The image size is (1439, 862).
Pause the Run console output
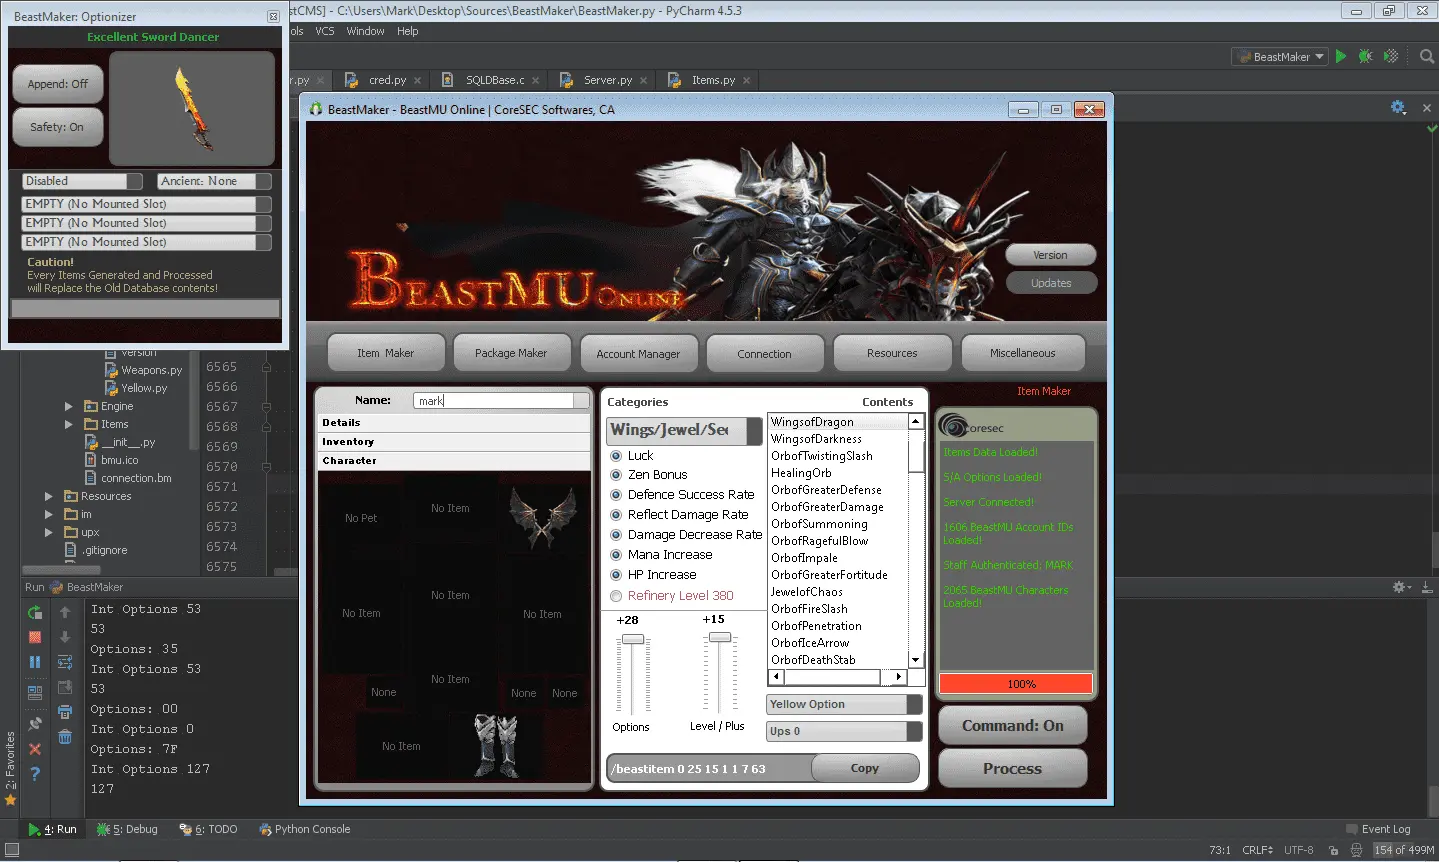pos(35,662)
